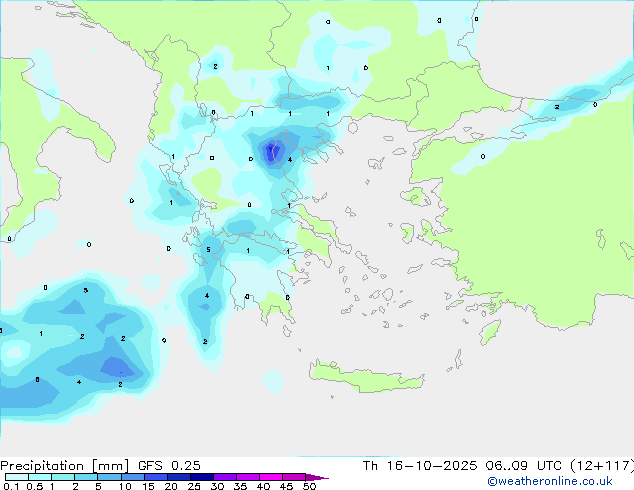Select the 35–40 mm legend color box
Image resolution: width=634 pixels, height=490 pixels.
click(x=248, y=477)
